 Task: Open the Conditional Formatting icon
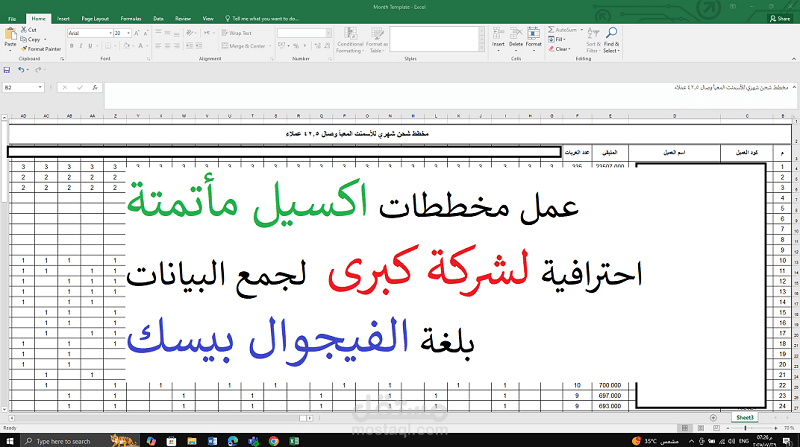(351, 34)
